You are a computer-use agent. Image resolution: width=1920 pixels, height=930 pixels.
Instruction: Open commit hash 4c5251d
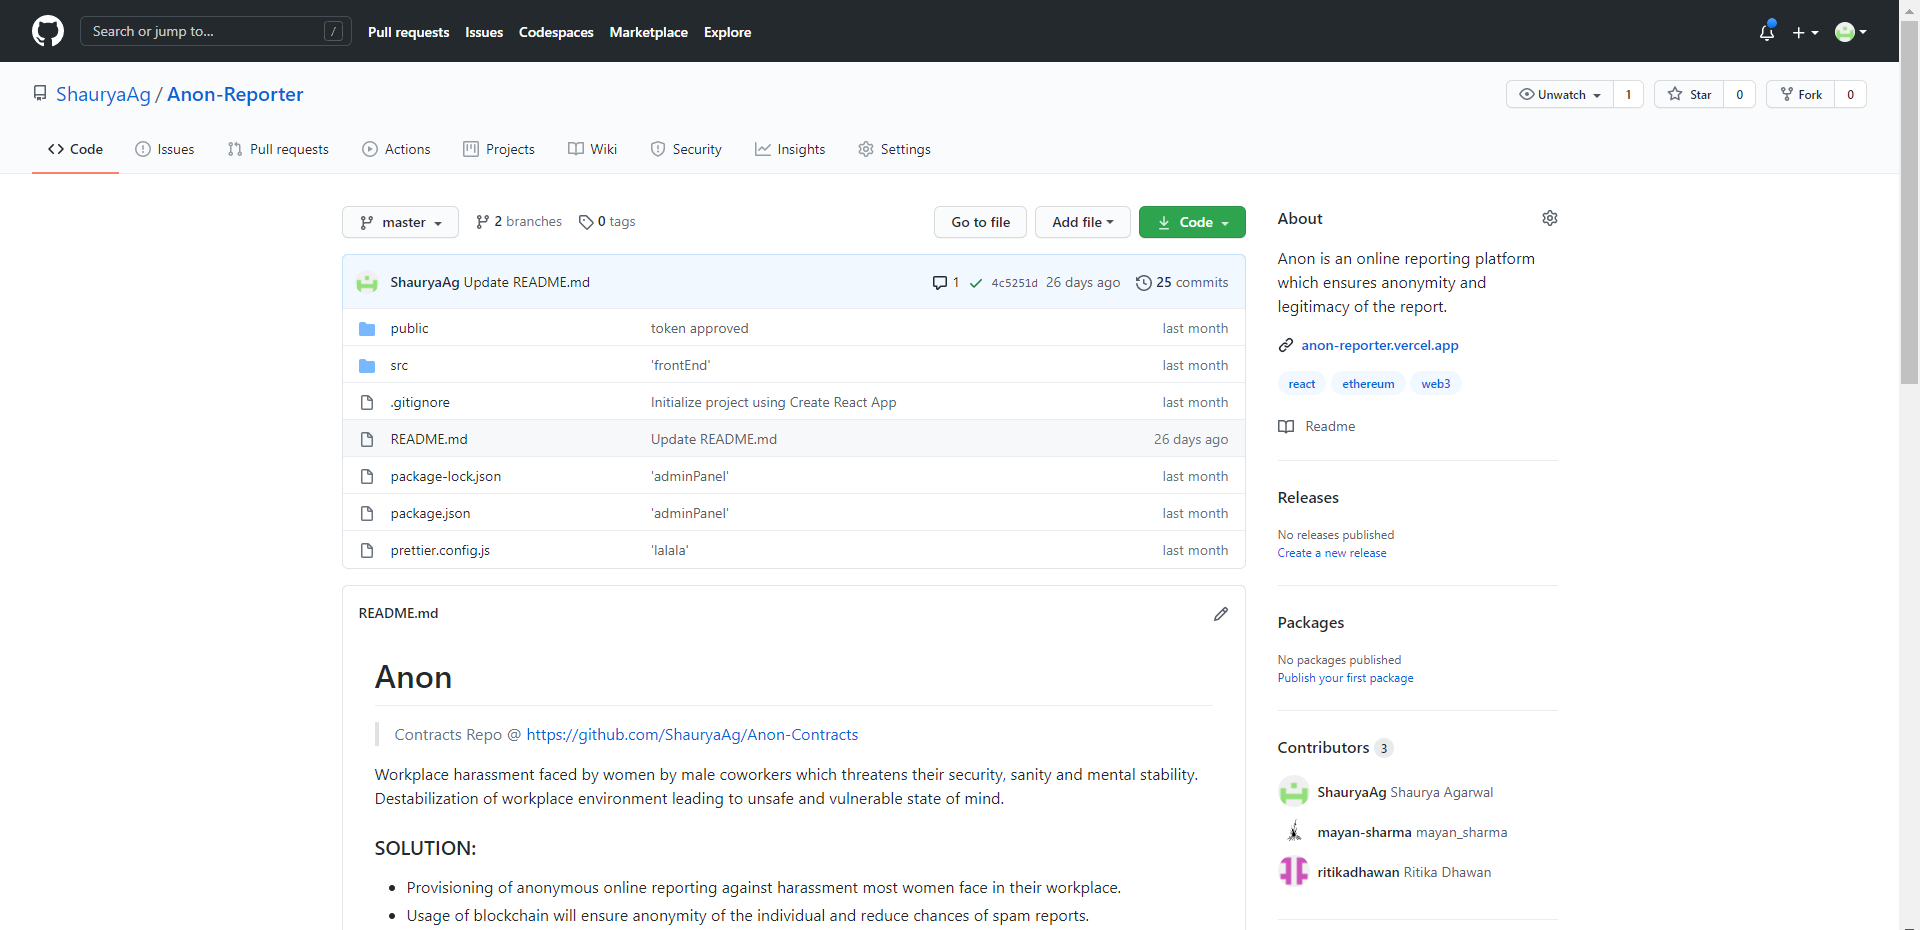(x=1014, y=283)
